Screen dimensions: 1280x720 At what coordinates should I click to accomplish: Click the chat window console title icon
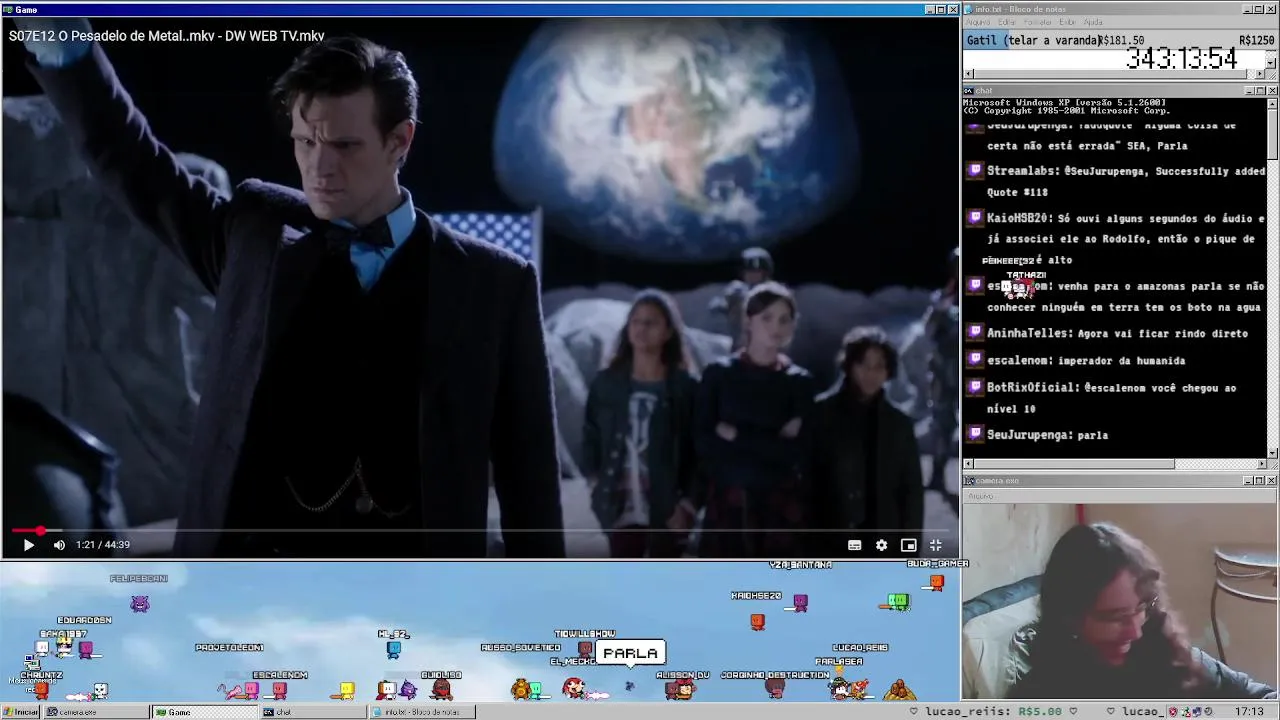[969, 91]
